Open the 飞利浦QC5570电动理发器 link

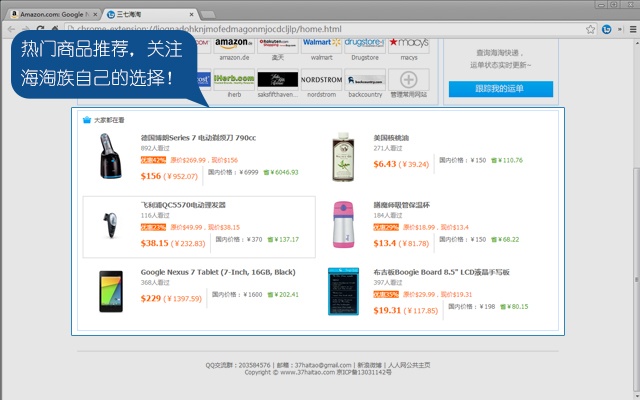point(183,205)
